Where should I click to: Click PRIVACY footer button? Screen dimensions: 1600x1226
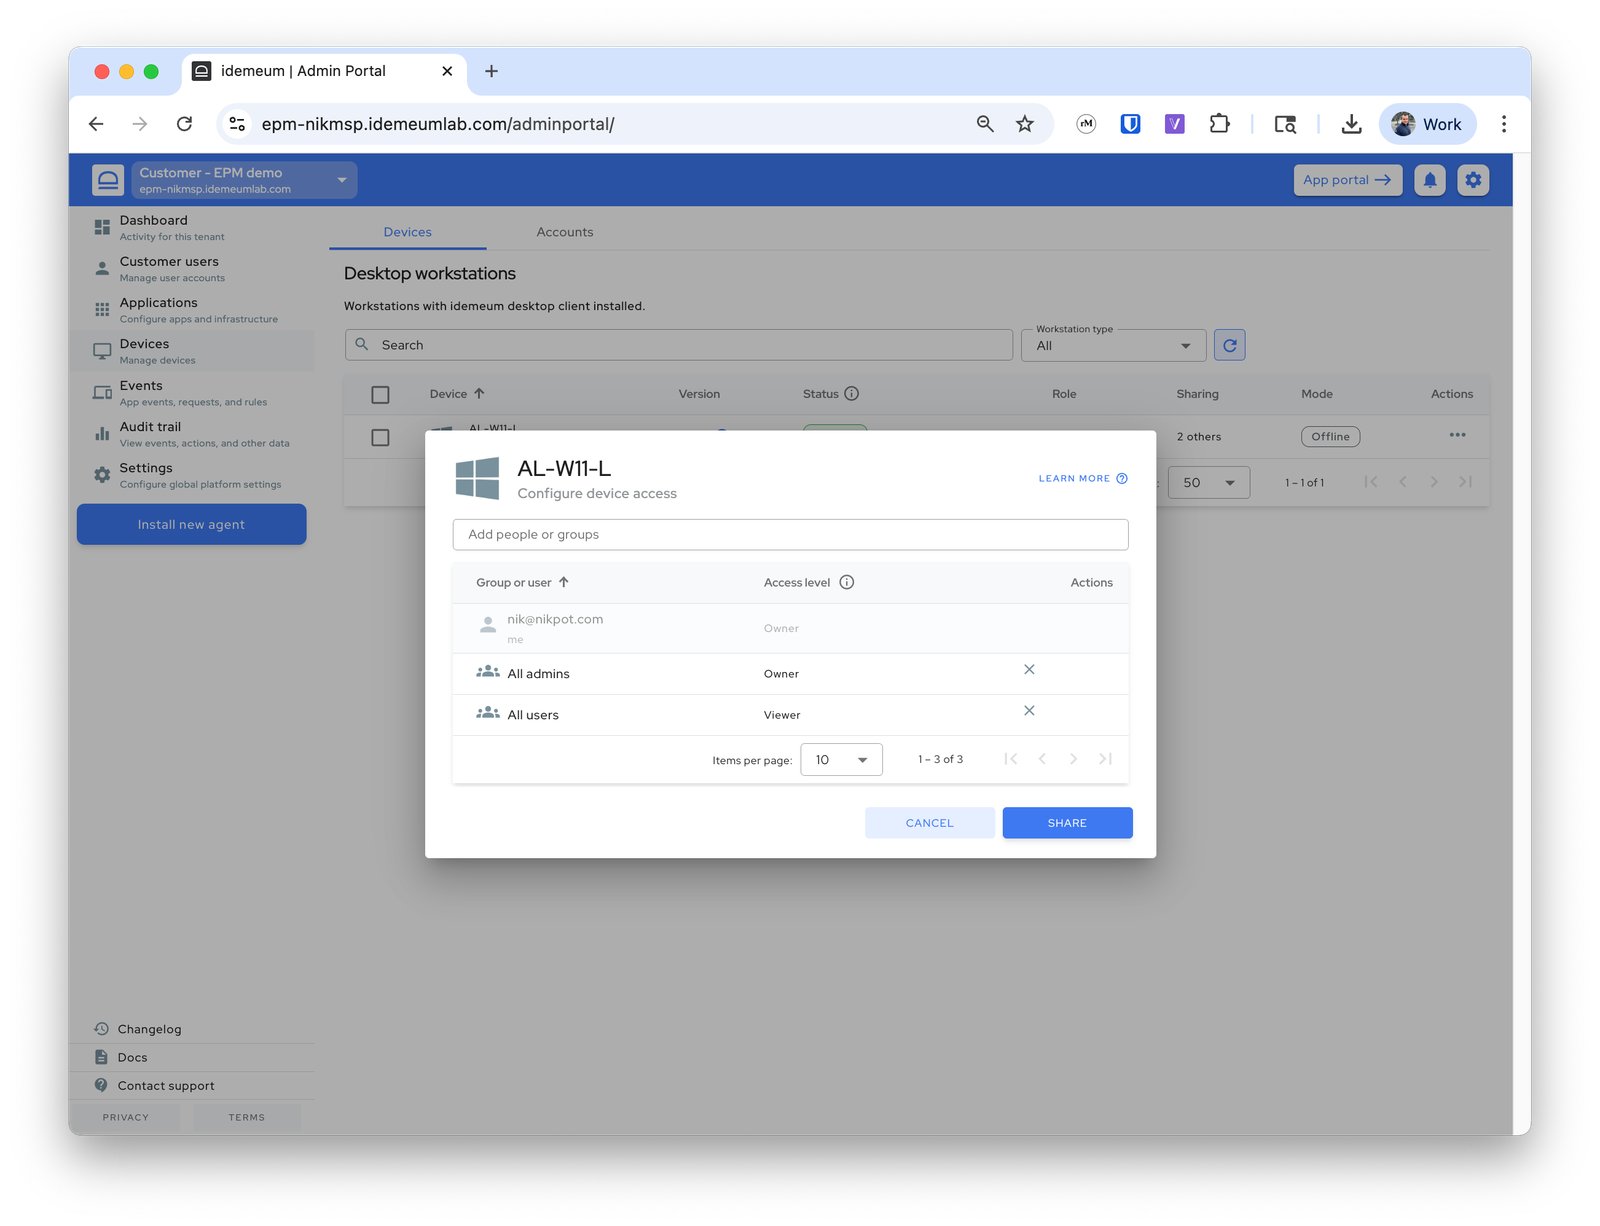[x=125, y=1117]
